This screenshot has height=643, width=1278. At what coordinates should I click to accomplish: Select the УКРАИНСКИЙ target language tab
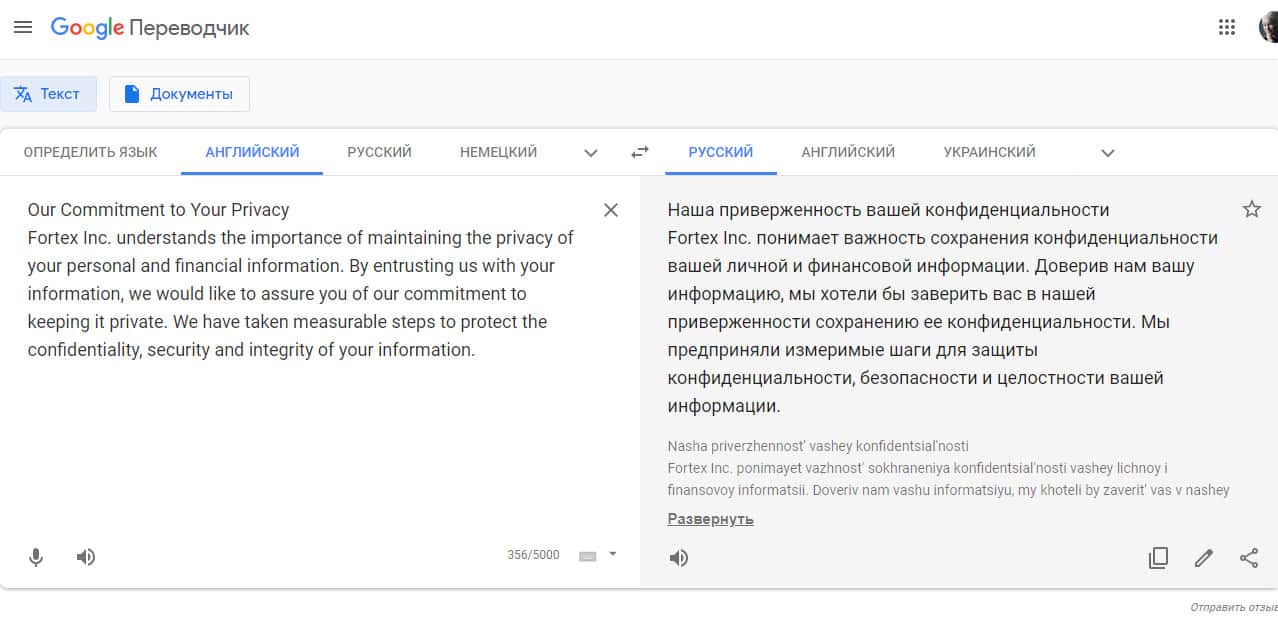(989, 152)
